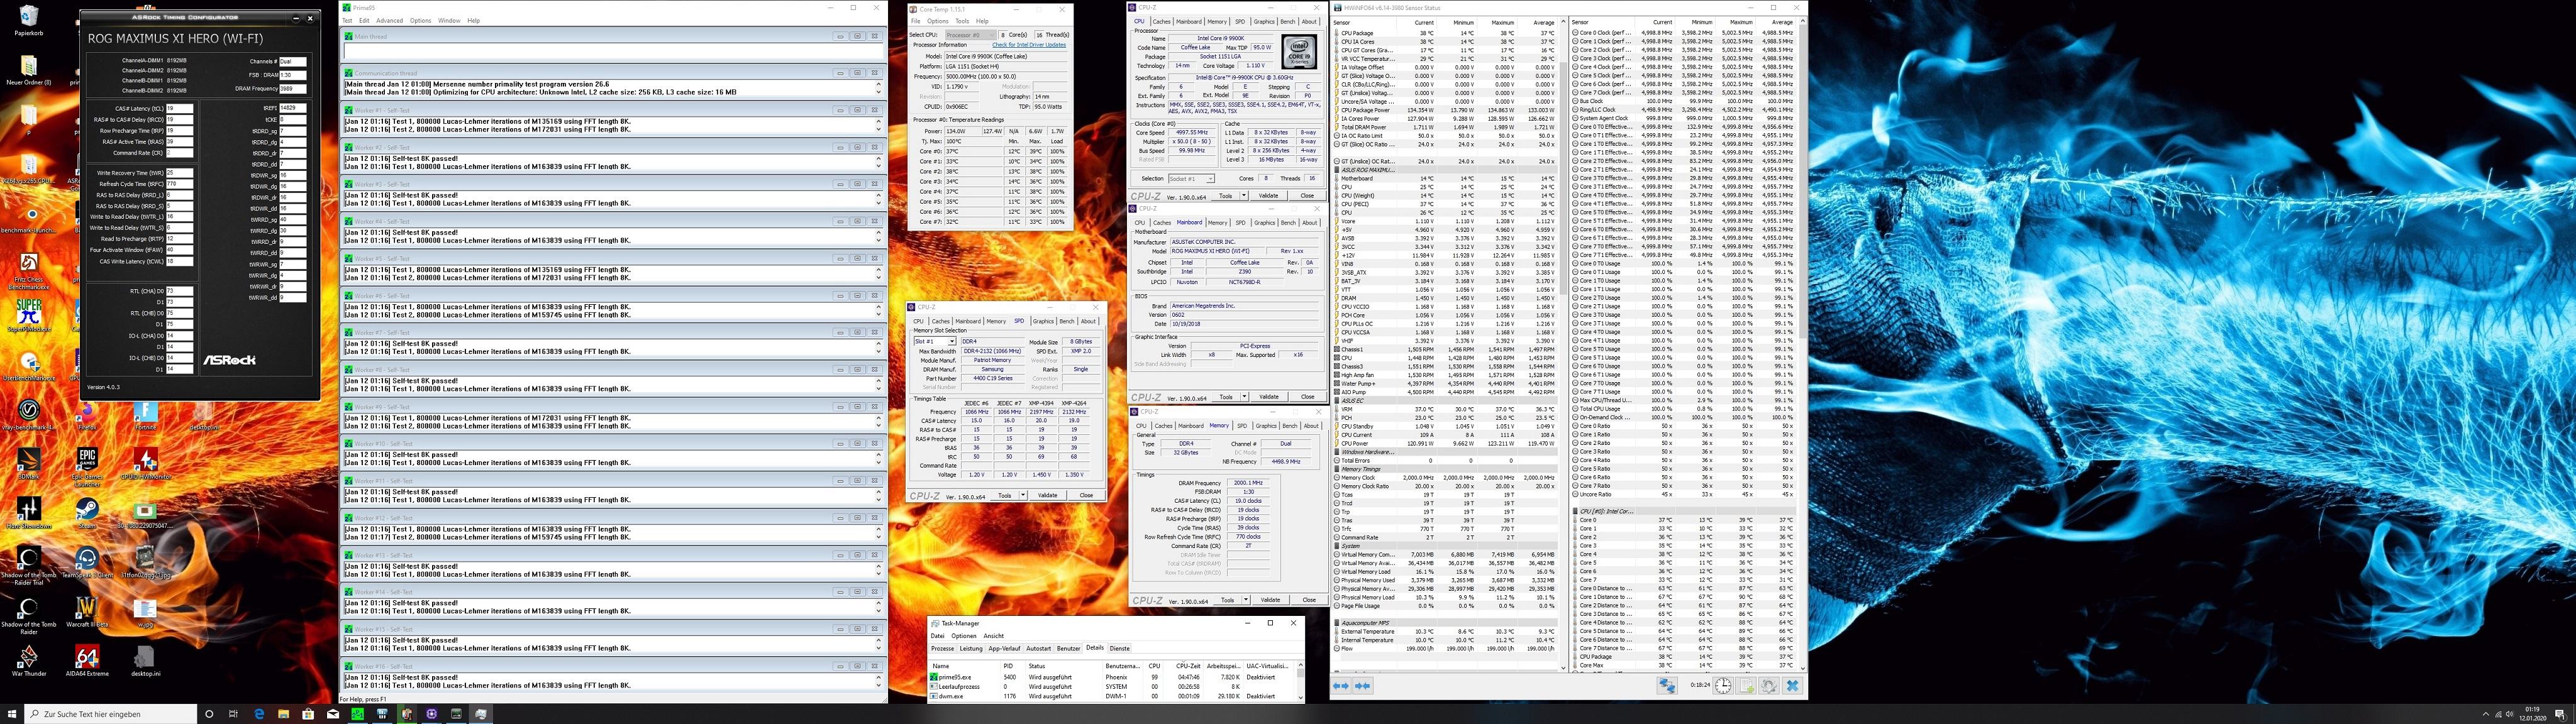The width and height of the screenshot is (2576, 724).
Task: Open CPU-Z SPD Slot #1 dropdown
Action: [935, 342]
